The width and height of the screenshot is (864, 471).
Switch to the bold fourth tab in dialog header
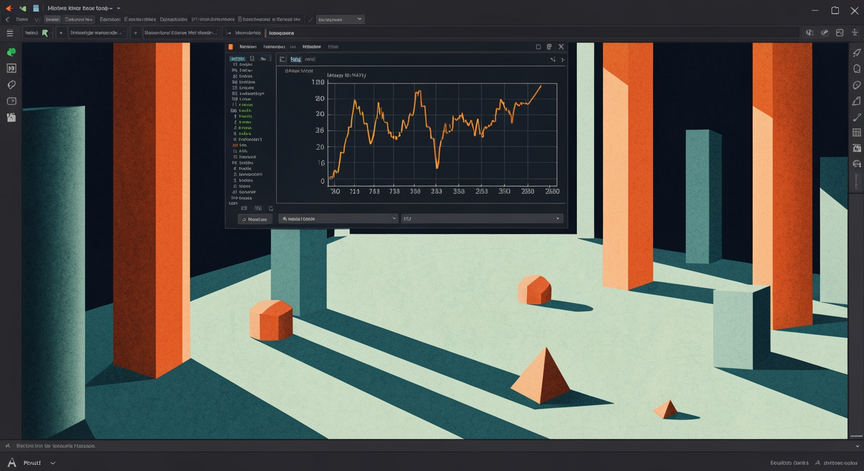[311, 47]
